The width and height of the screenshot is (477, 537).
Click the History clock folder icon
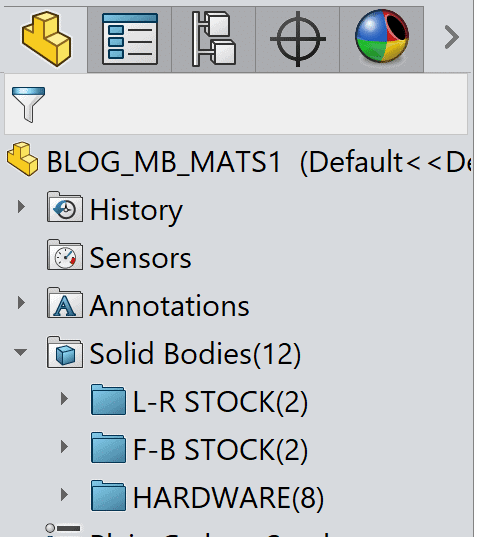pyautogui.click(x=65, y=207)
